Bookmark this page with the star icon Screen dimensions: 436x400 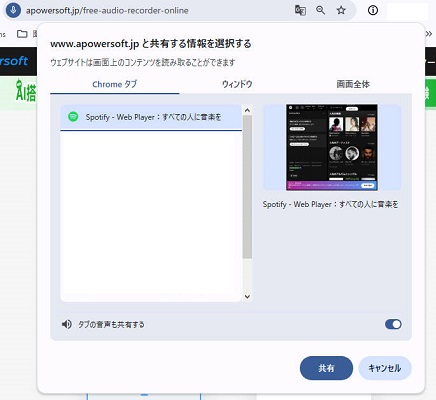[x=341, y=10]
